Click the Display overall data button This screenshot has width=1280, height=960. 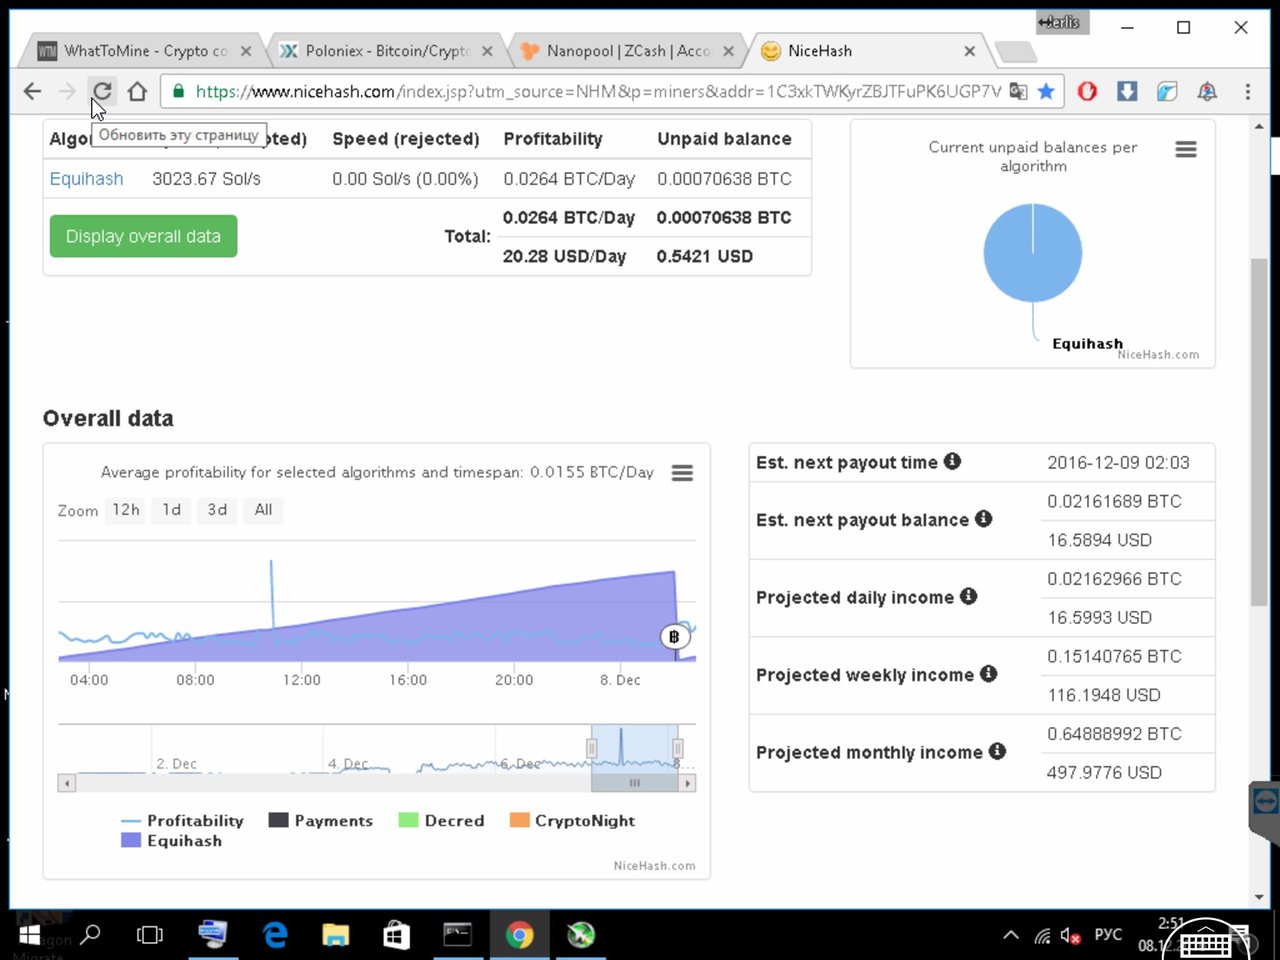coord(143,236)
